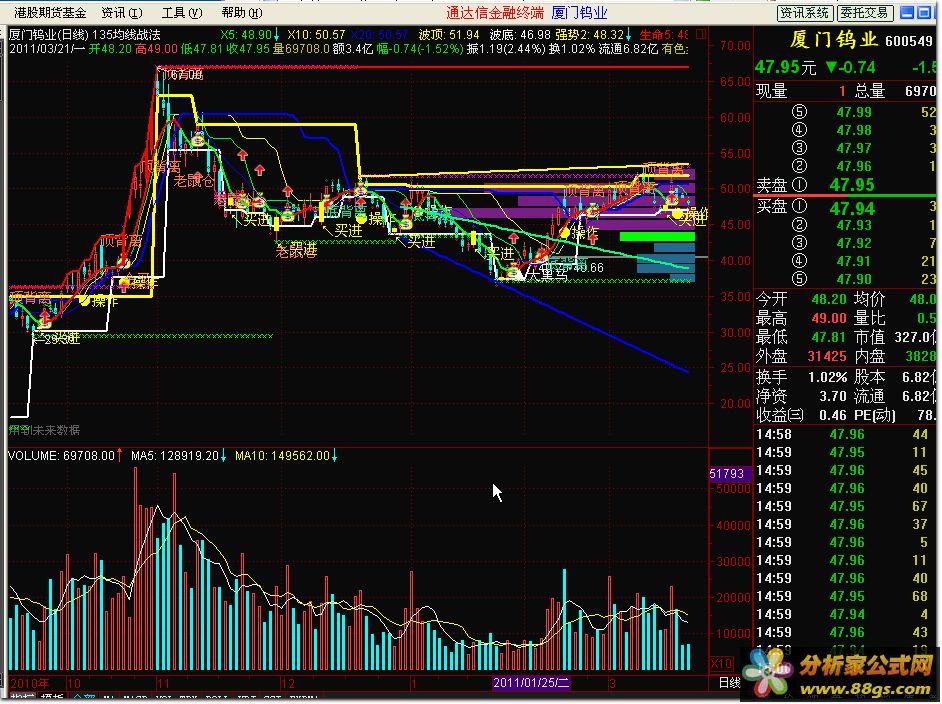Click the 厦门钨业 stock name in the quote panel
Image resolution: width=942 pixels, height=704 pixels.
coord(833,40)
